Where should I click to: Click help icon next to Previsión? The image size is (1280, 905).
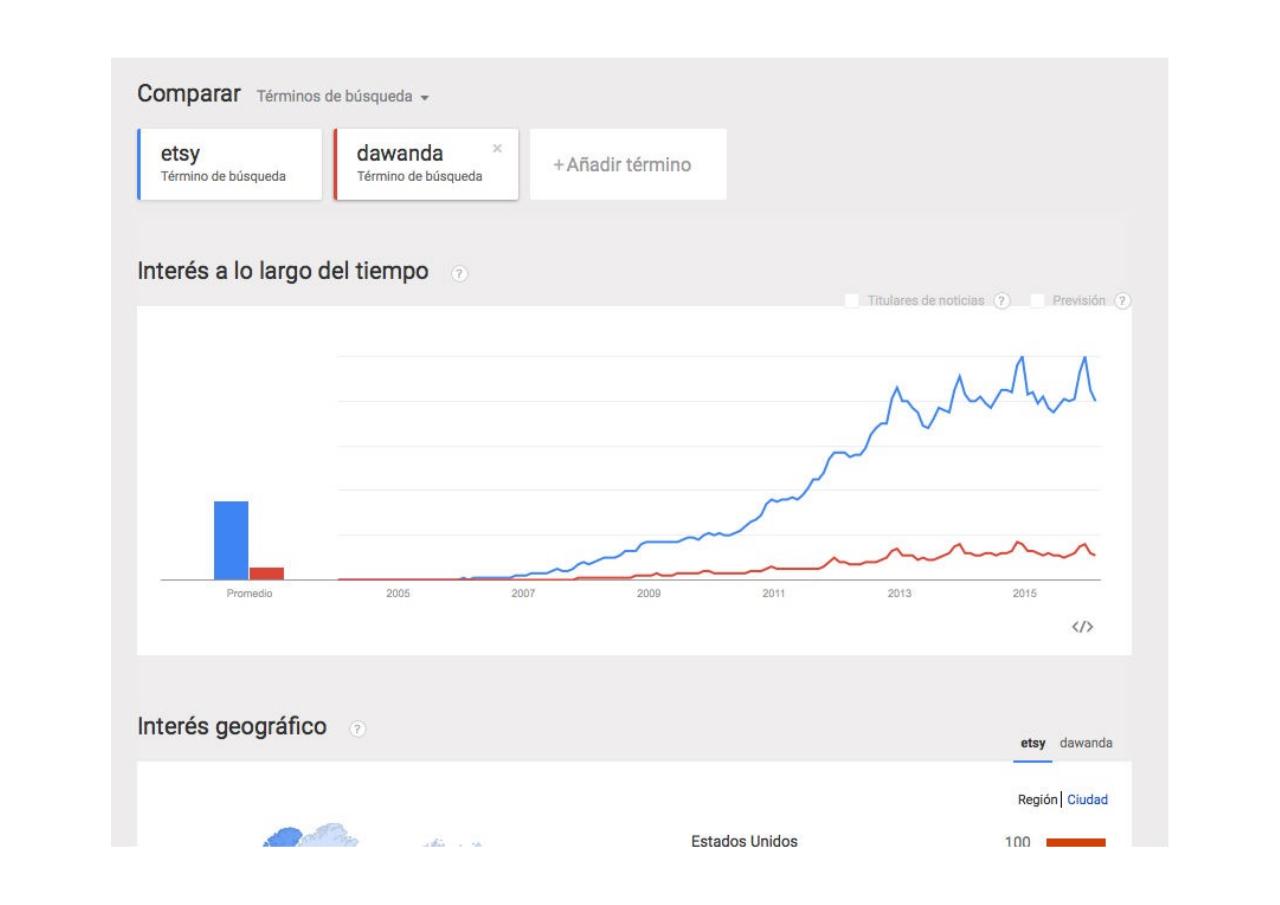[x=1123, y=300]
